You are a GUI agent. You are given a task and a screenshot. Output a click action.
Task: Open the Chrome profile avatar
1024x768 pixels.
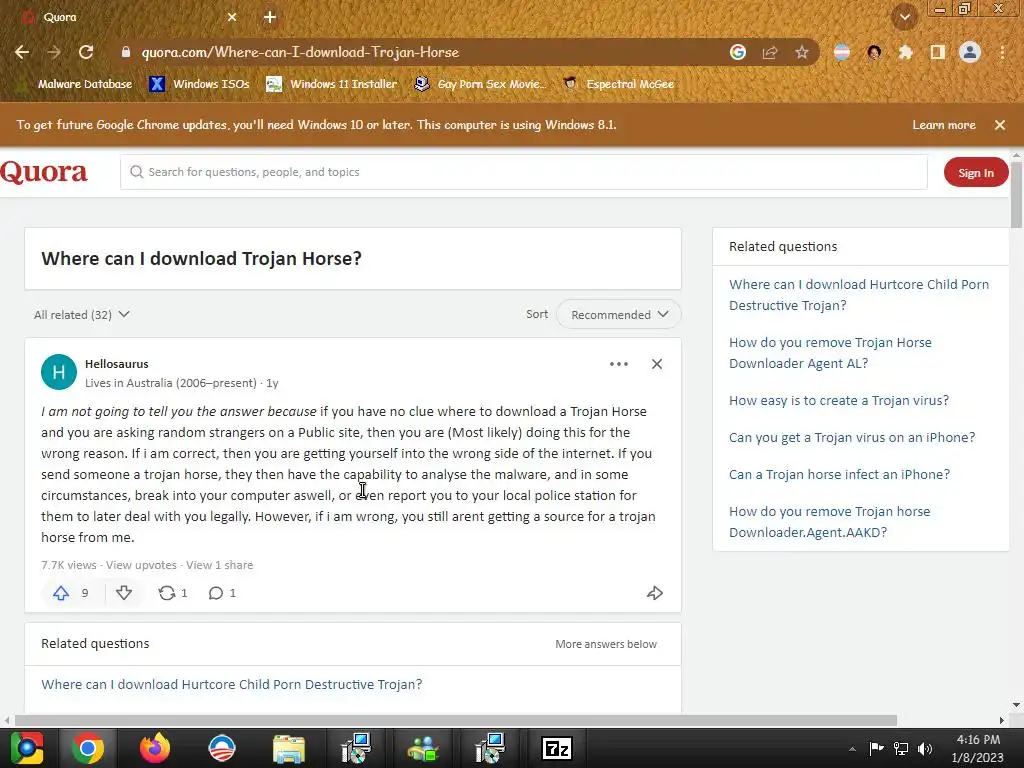pyautogui.click(x=970, y=52)
